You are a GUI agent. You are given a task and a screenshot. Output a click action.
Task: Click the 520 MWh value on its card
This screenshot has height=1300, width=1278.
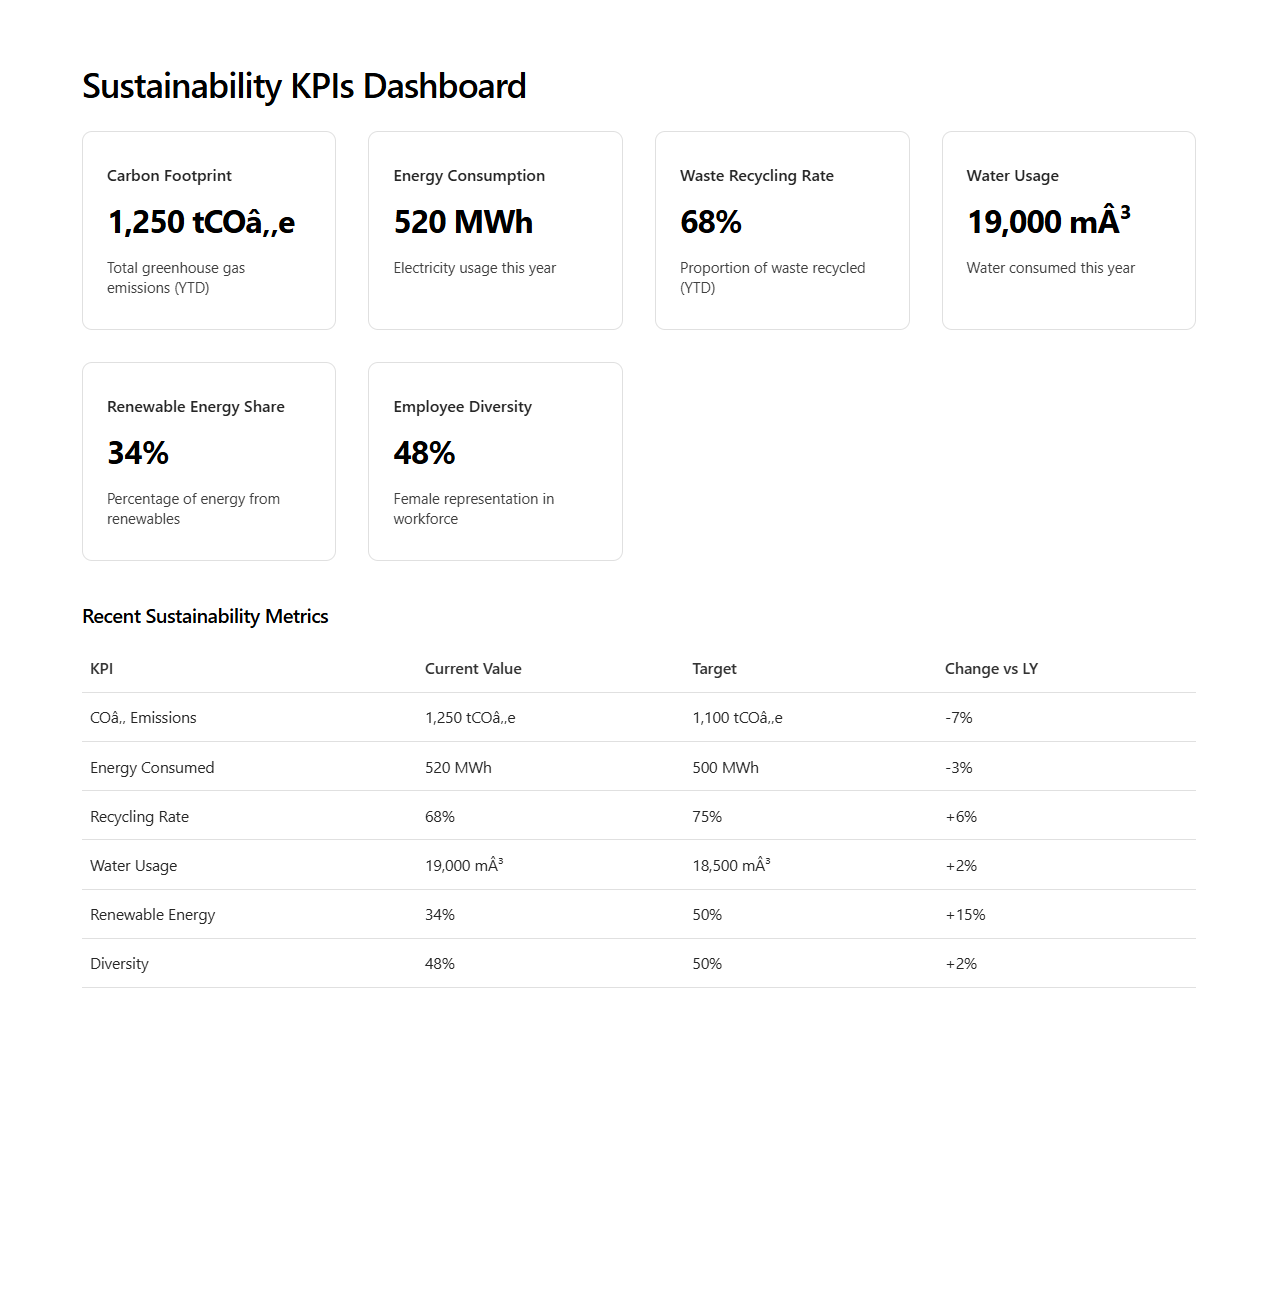click(462, 221)
